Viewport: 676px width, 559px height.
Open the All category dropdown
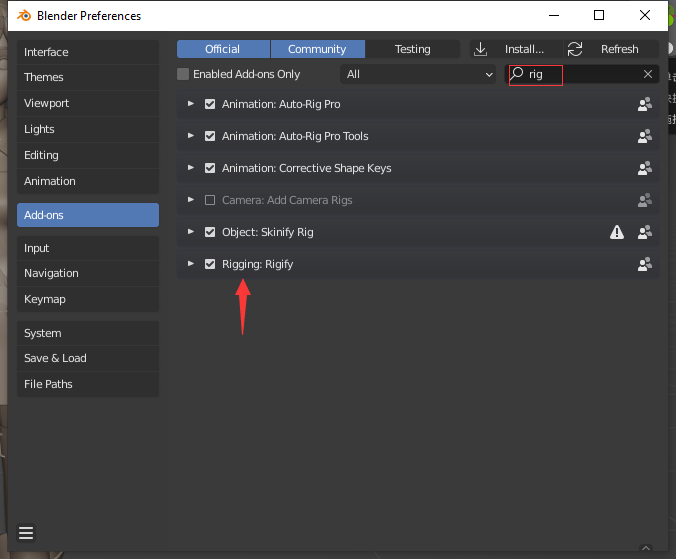click(418, 74)
